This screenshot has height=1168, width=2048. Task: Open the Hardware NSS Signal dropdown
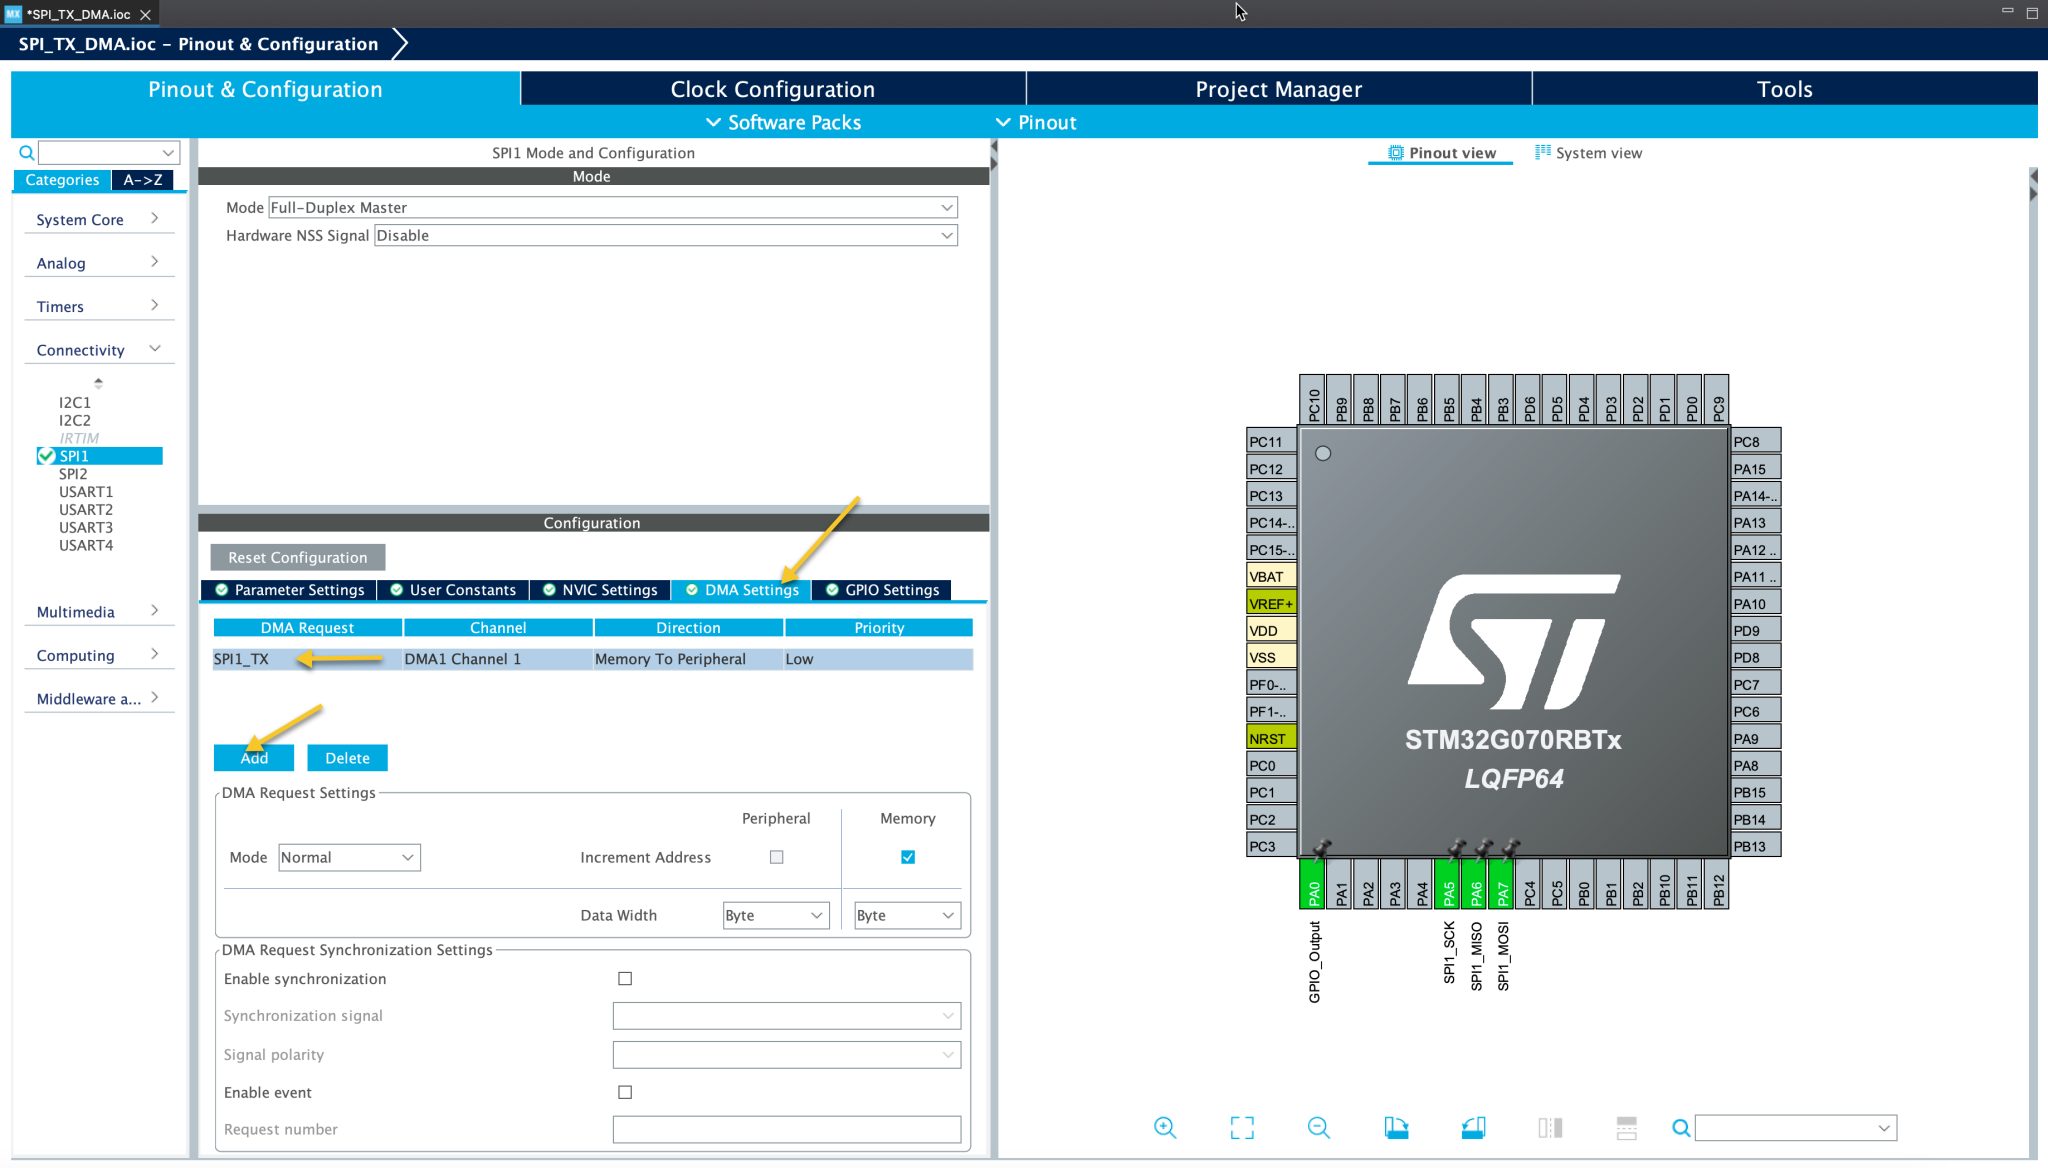coord(665,236)
